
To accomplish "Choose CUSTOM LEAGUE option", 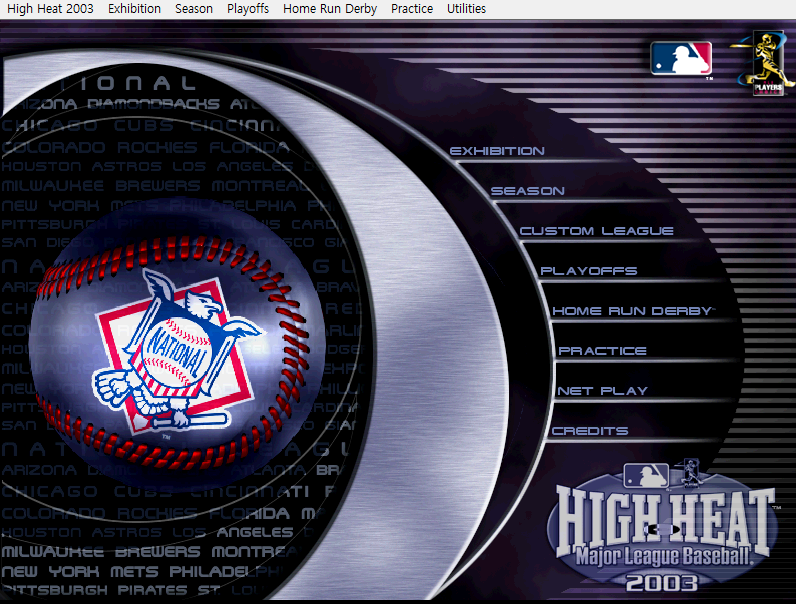I will [596, 231].
